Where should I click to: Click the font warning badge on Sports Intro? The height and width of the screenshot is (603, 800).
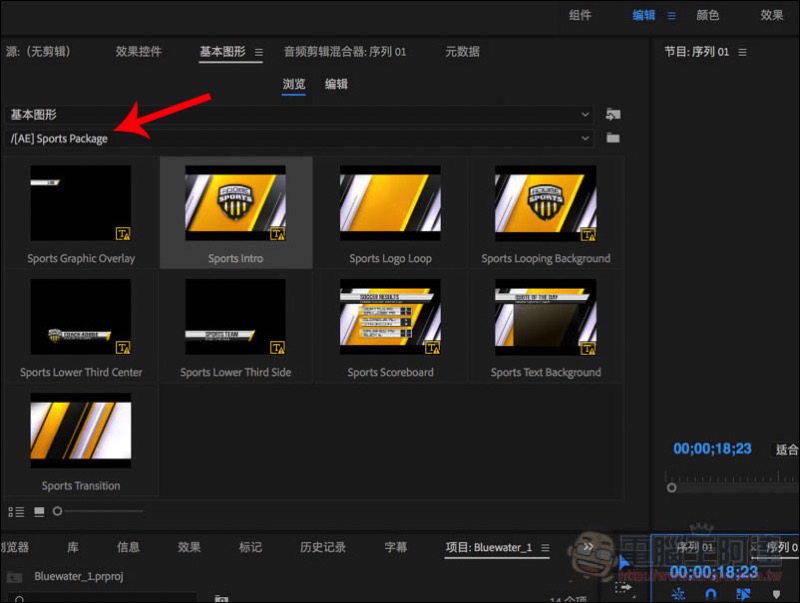[x=278, y=234]
